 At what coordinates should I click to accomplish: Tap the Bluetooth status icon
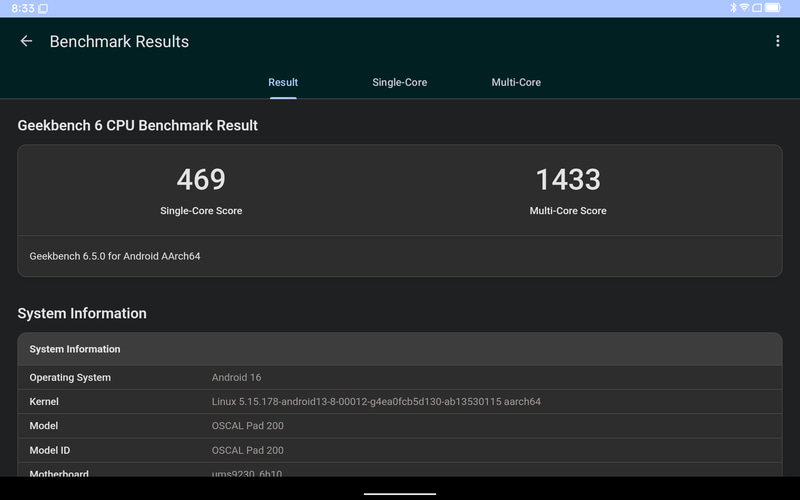(x=733, y=8)
